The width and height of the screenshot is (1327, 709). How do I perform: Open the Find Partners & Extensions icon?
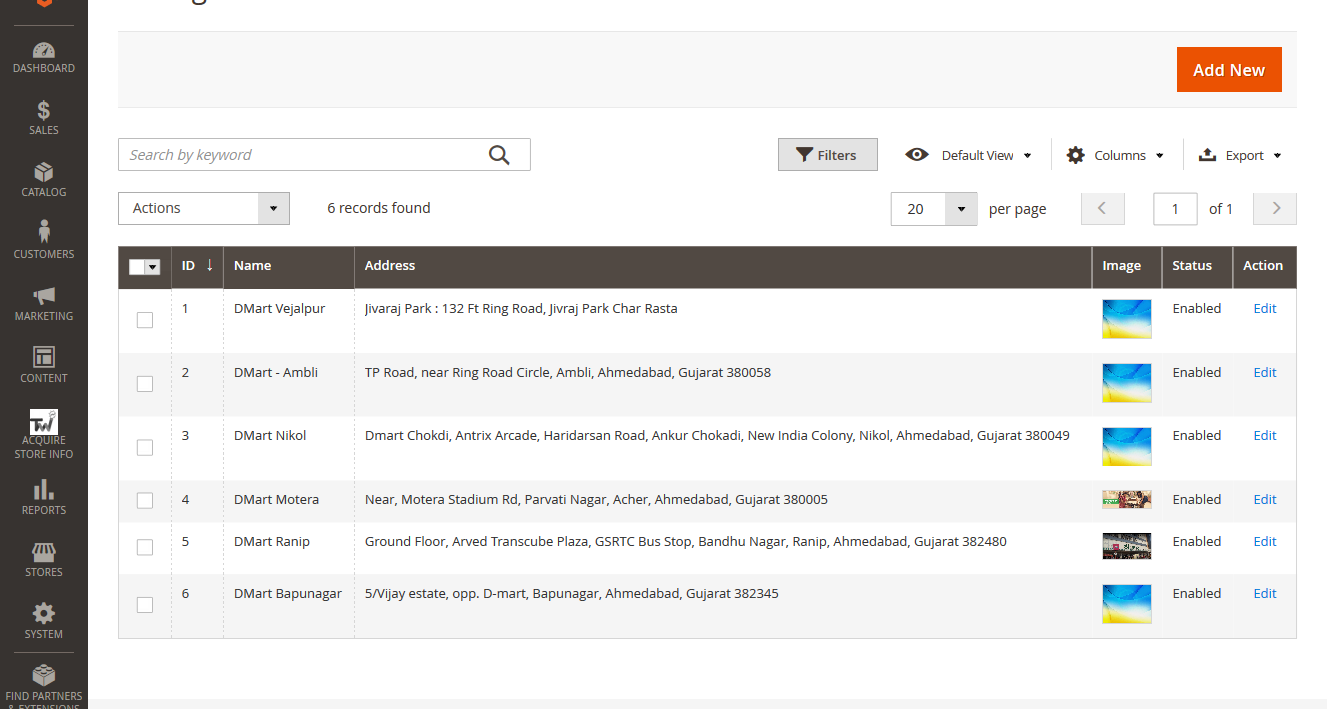point(43,675)
